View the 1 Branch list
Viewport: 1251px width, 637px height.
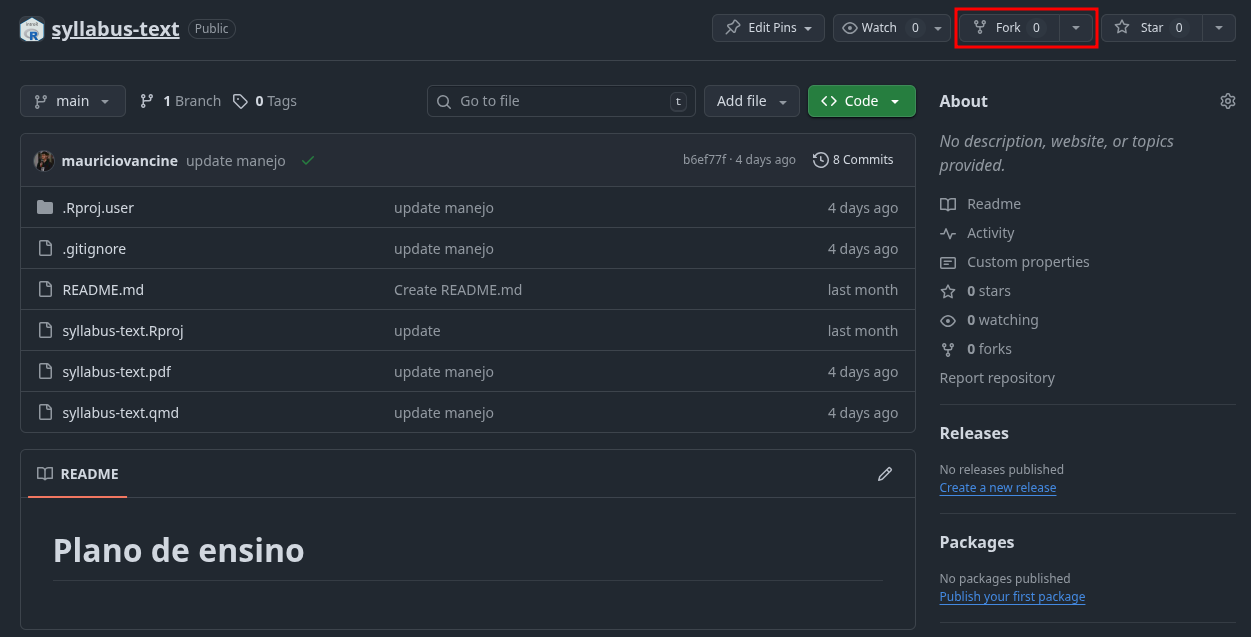point(180,101)
